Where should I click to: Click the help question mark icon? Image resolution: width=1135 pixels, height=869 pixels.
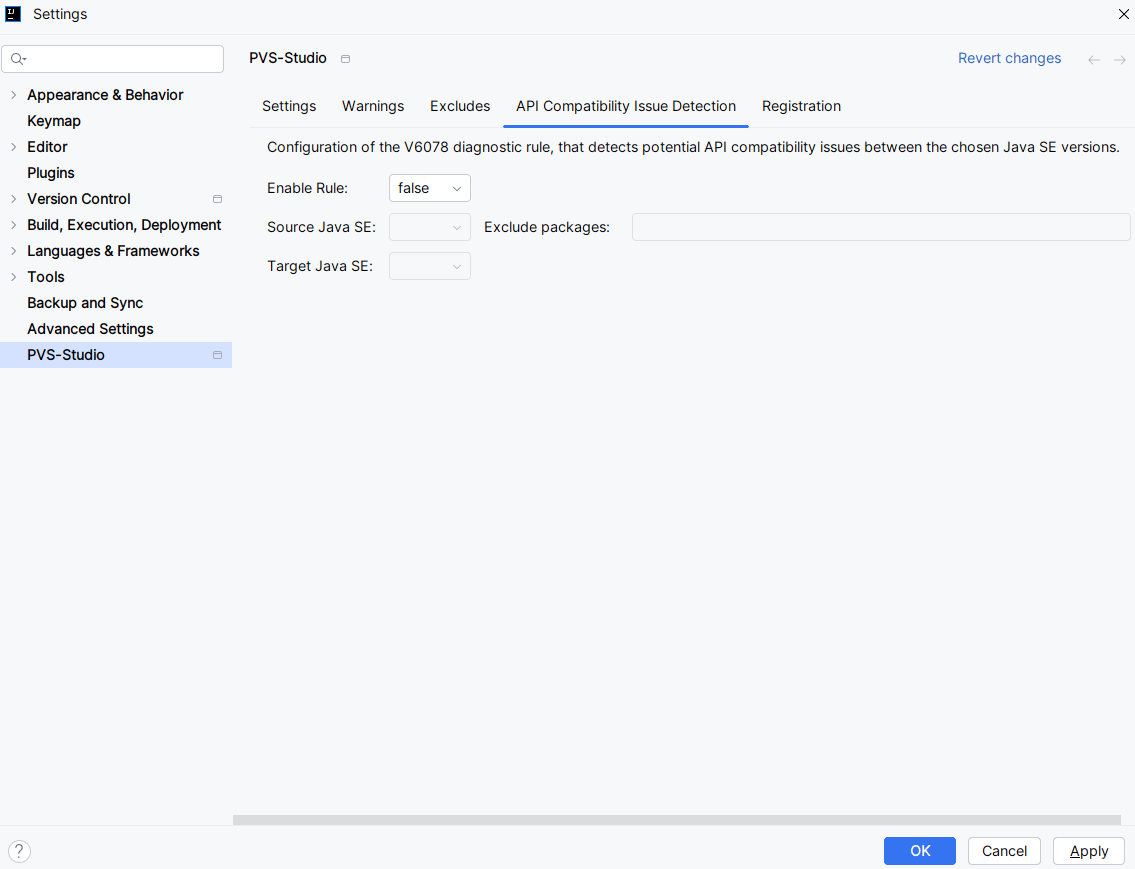click(x=19, y=851)
